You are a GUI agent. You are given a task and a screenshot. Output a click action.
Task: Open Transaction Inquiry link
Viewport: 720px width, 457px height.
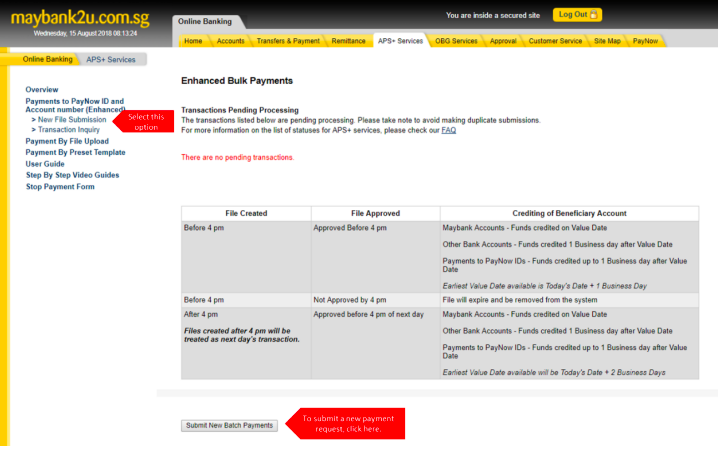click(x=69, y=130)
